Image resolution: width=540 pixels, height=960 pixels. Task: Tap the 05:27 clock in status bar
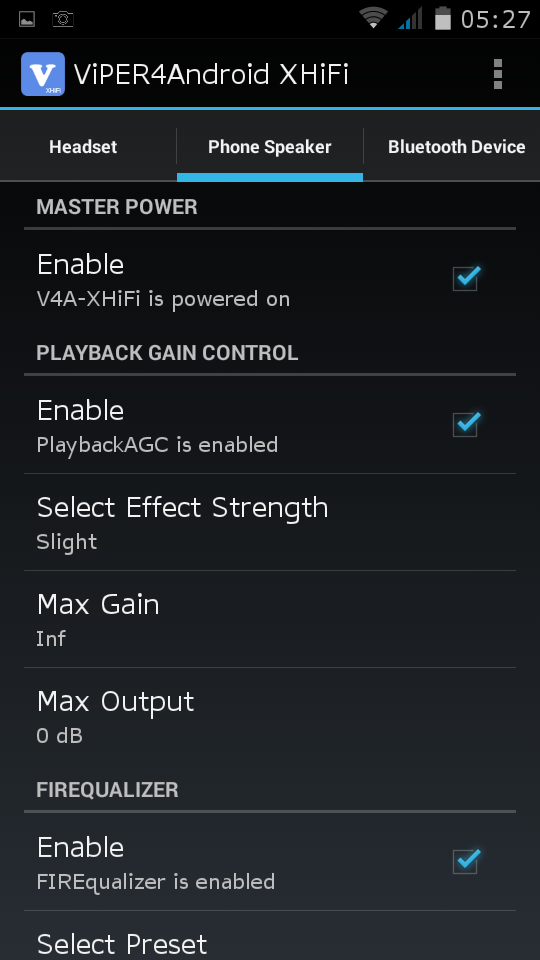click(x=495, y=20)
